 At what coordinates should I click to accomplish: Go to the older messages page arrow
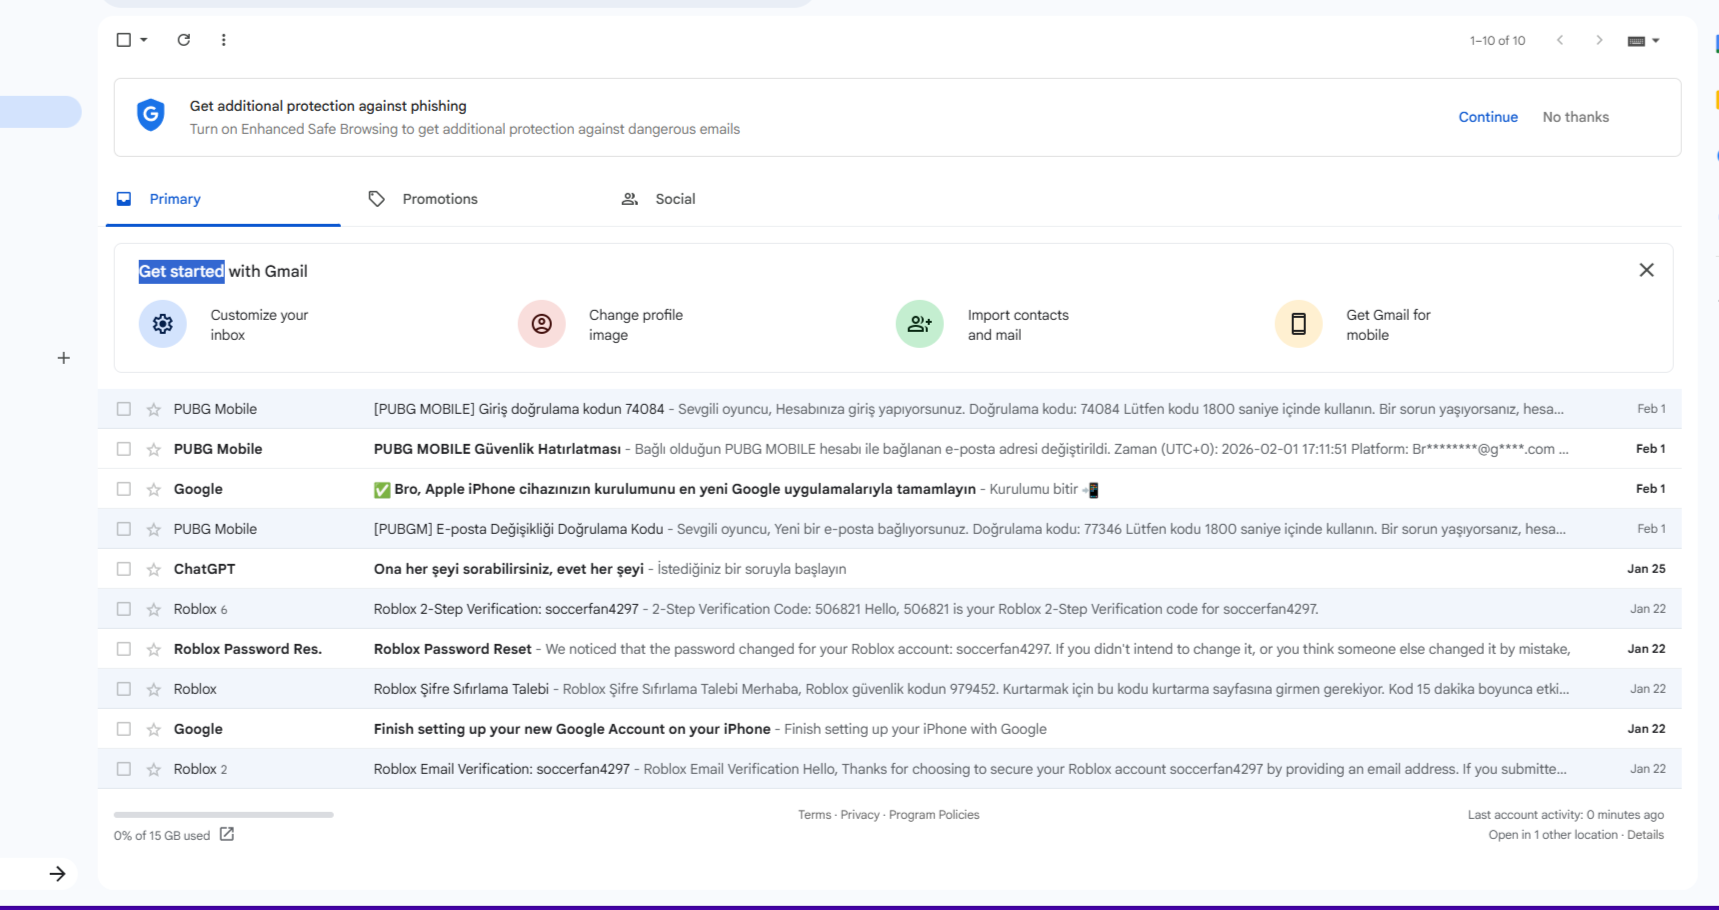(1599, 40)
